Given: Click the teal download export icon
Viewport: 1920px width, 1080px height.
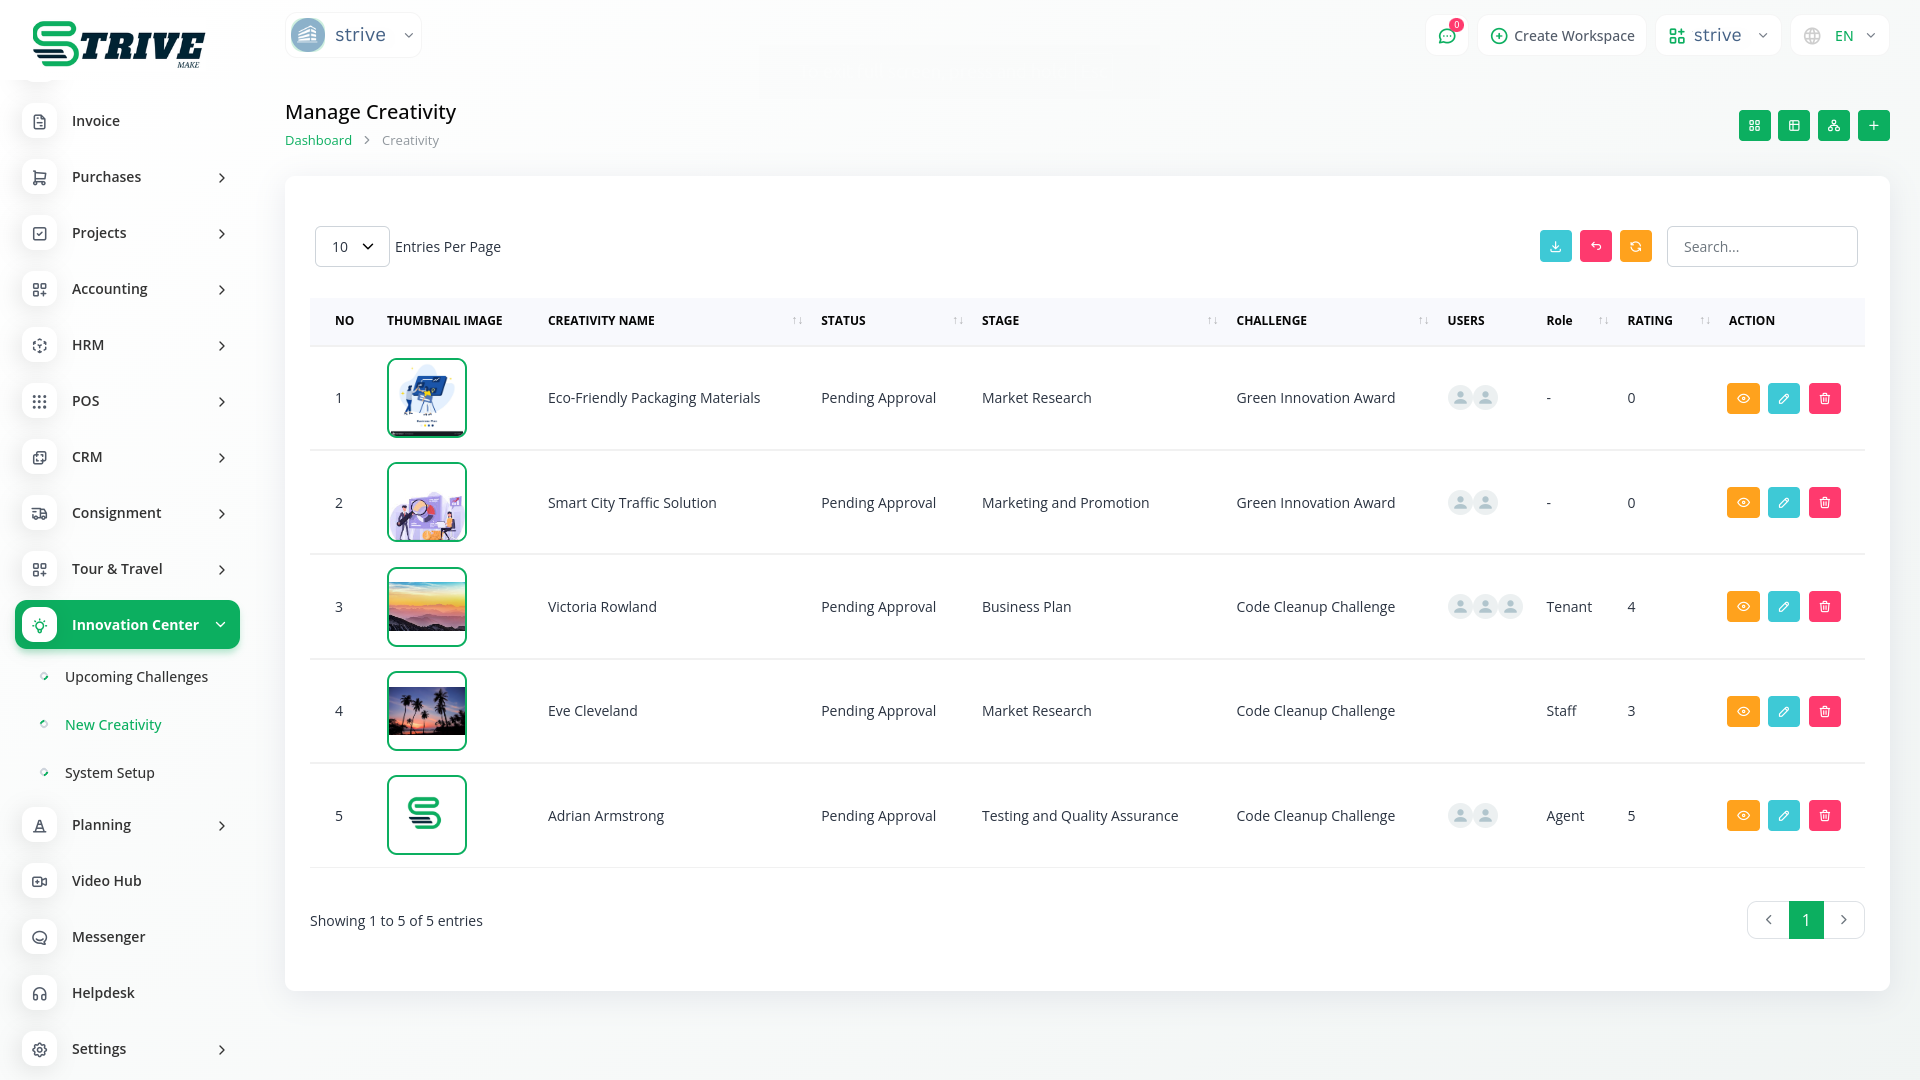Looking at the screenshot, I should tap(1555, 247).
